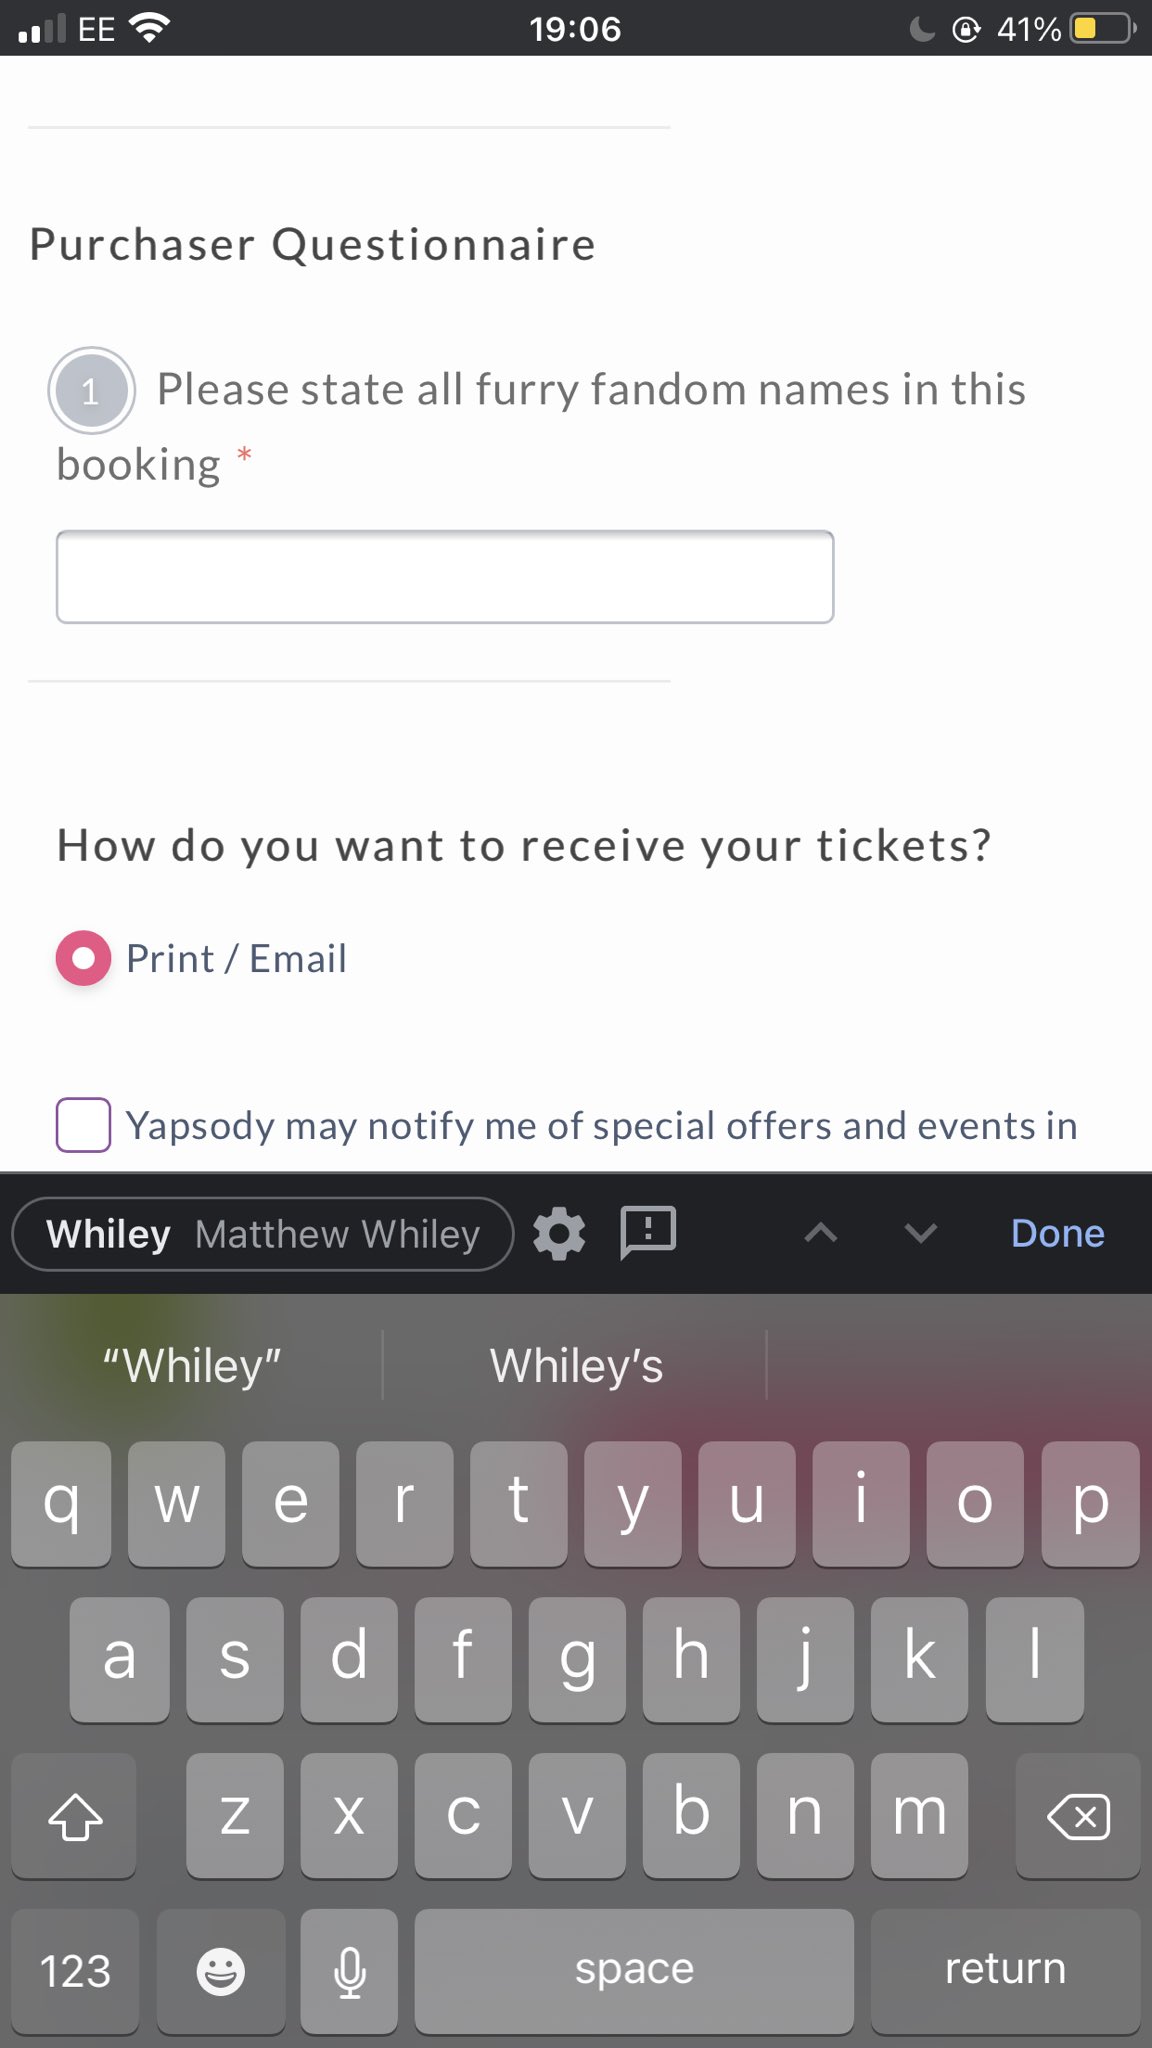Image resolution: width=1152 pixels, height=2048 pixels.
Task: Select the Whiley Matthew Whiley autofill suggestion
Action: tap(263, 1234)
